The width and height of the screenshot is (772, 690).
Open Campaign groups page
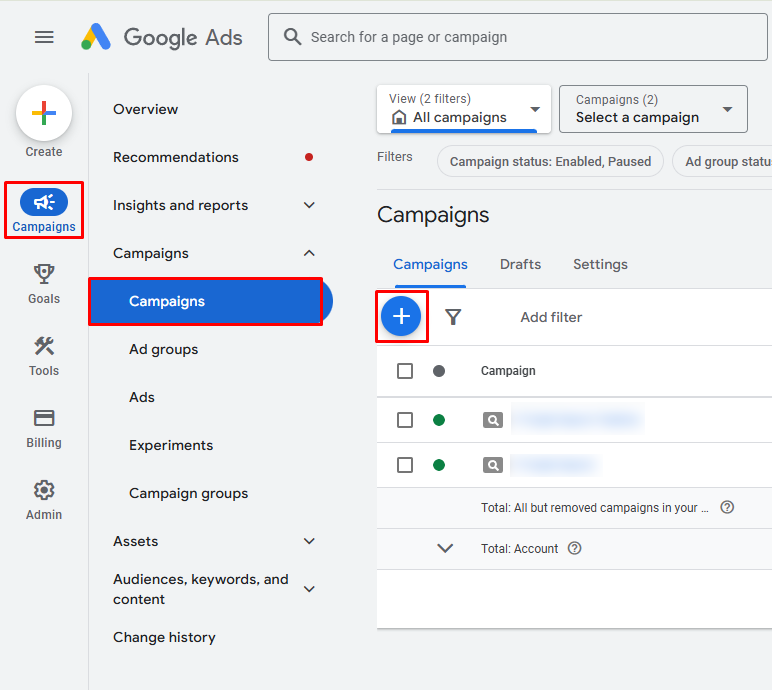tap(189, 493)
